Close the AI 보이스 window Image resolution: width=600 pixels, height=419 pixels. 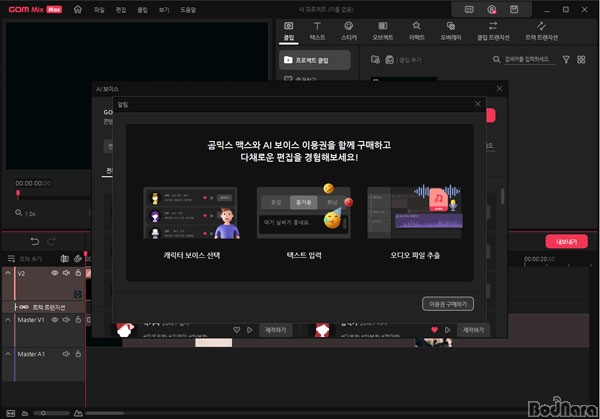[x=499, y=88]
